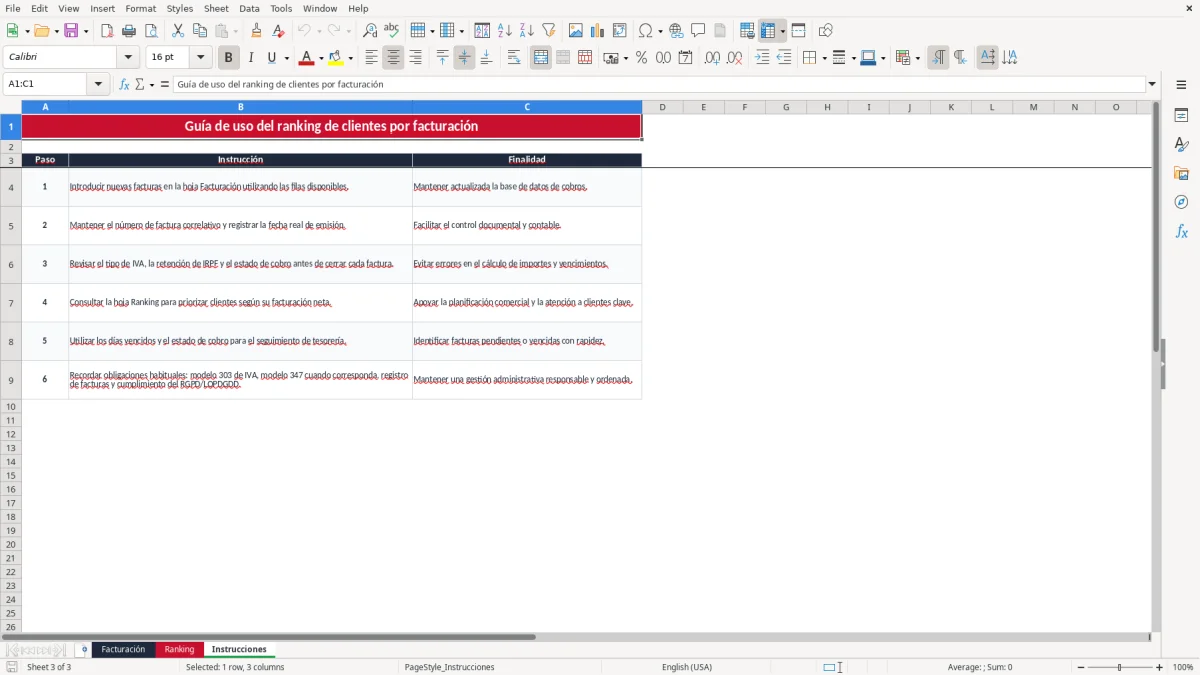Format as date
This screenshot has height=675, width=1200.
[685, 58]
